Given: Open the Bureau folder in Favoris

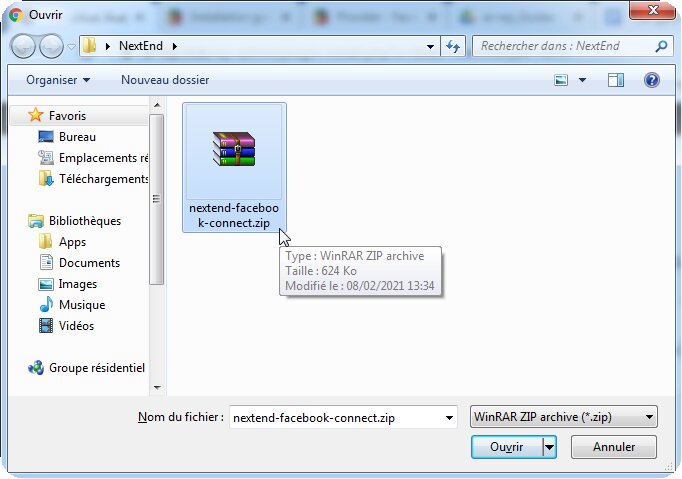Looking at the screenshot, I should (77, 137).
